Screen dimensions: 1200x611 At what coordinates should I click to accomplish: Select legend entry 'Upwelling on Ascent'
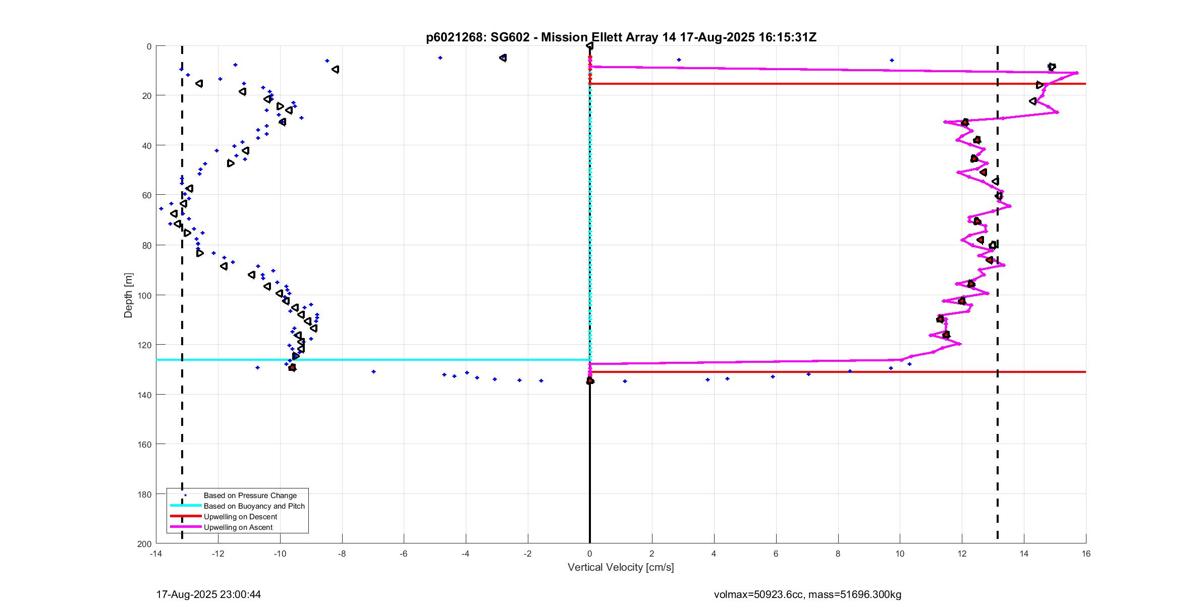pyautogui.click(x=240, y=526)
